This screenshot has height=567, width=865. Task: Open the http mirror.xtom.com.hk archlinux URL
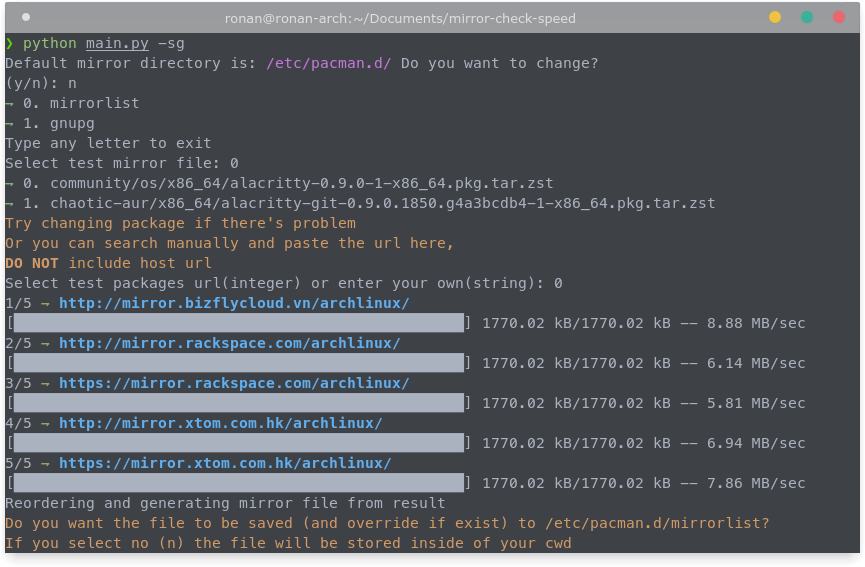(x=221, y=423)
